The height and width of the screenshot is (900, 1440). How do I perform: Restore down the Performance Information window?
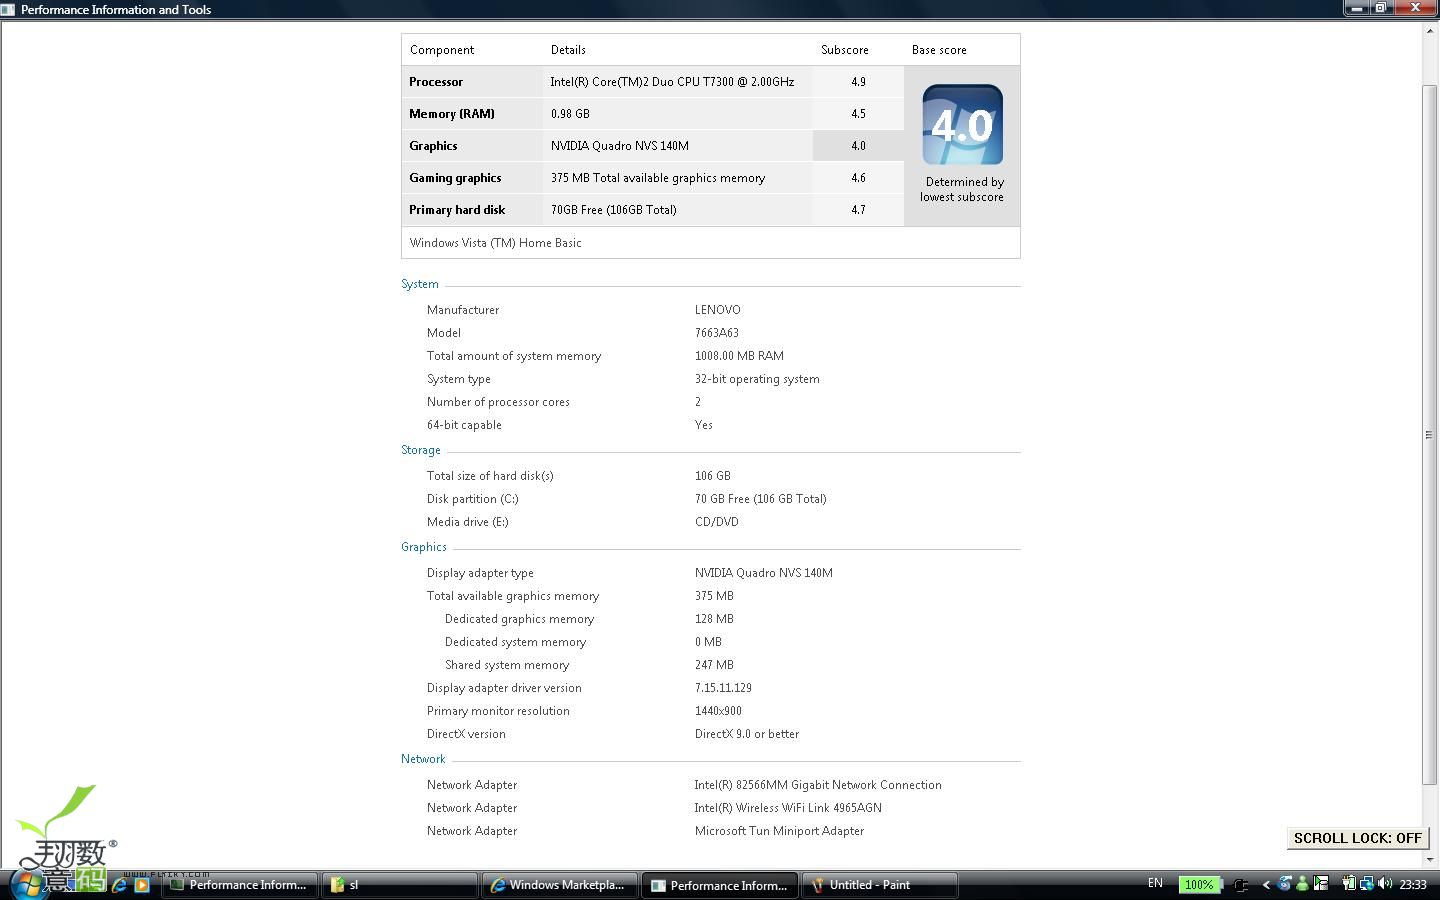[1381, 8]
